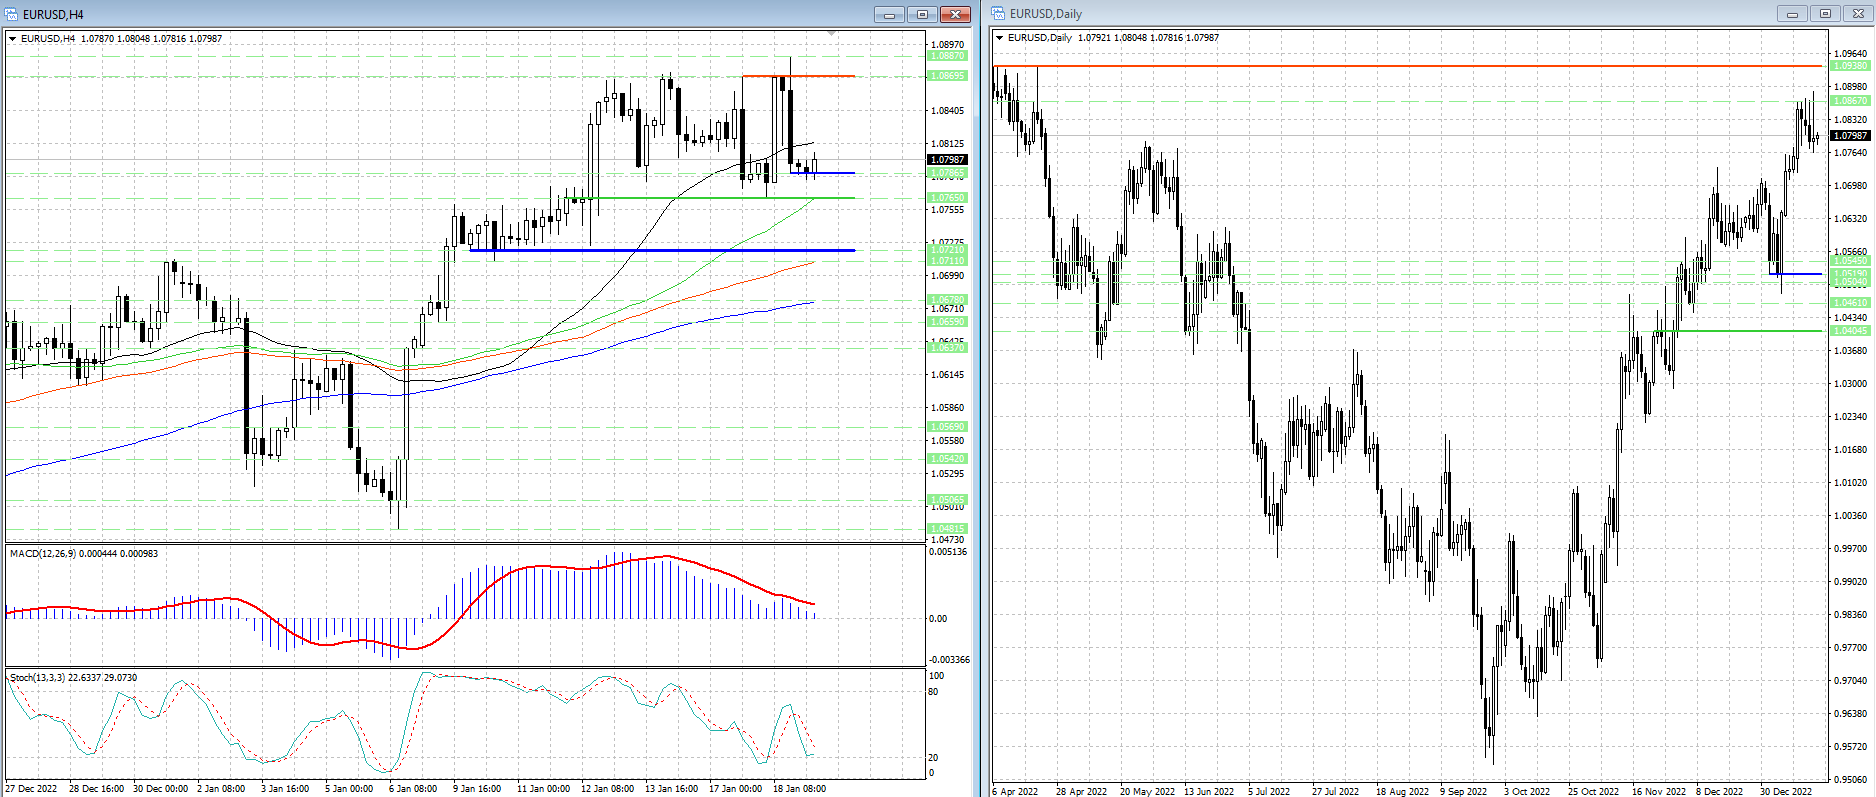Viewport: 1876px width, 797px height.
Task: Close the EURUSD,H4 chart window
Action: [955, 14]
